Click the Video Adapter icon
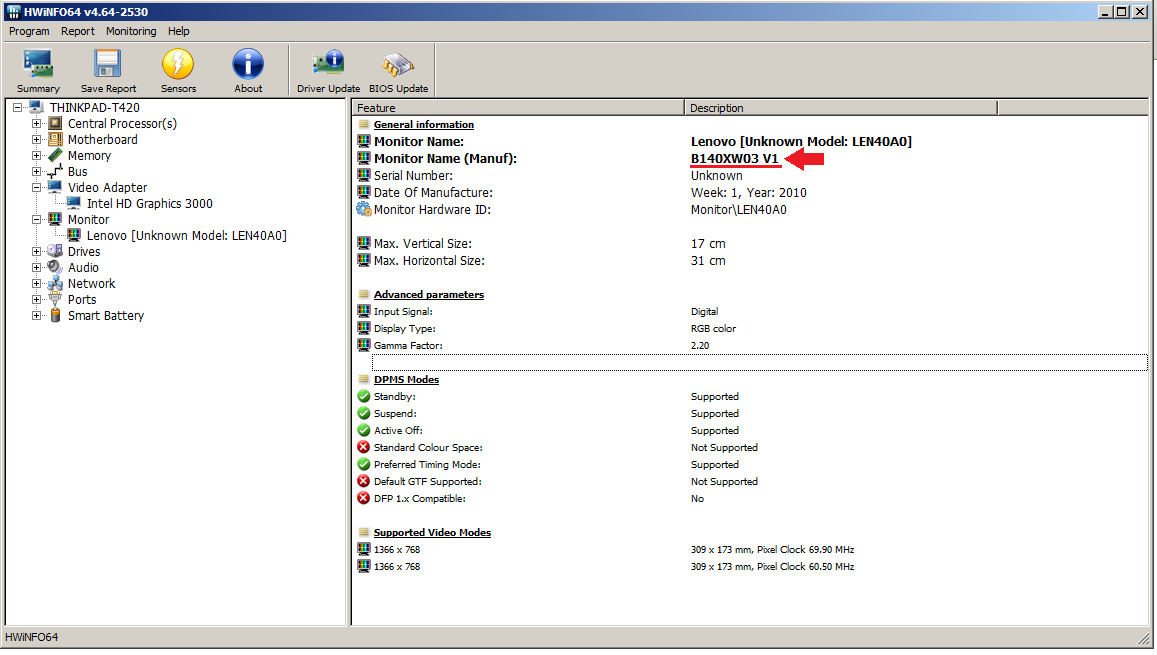Viewport: 1157px width, 655px height. click(x=55, y=187)
